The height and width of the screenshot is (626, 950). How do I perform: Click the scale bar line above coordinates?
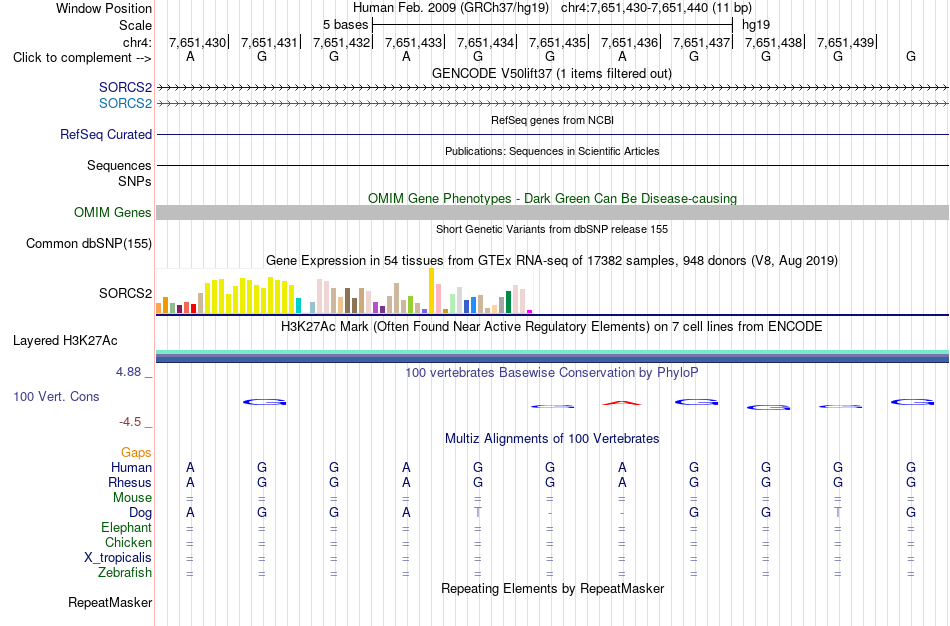pyautogui.click(x=553, y=25)
